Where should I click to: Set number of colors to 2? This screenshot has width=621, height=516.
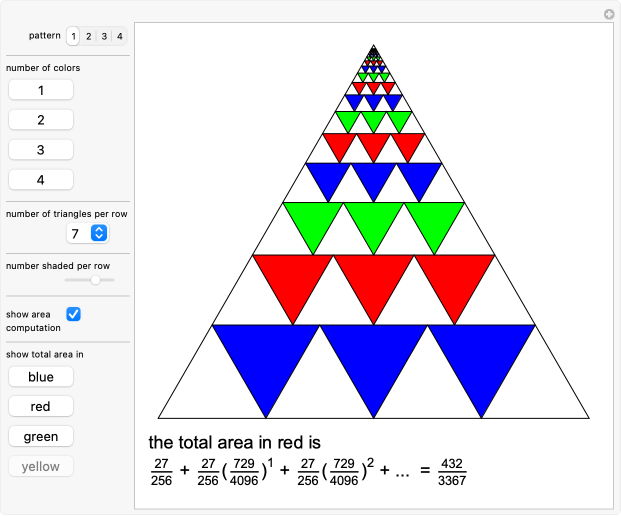tap(41, 120)
